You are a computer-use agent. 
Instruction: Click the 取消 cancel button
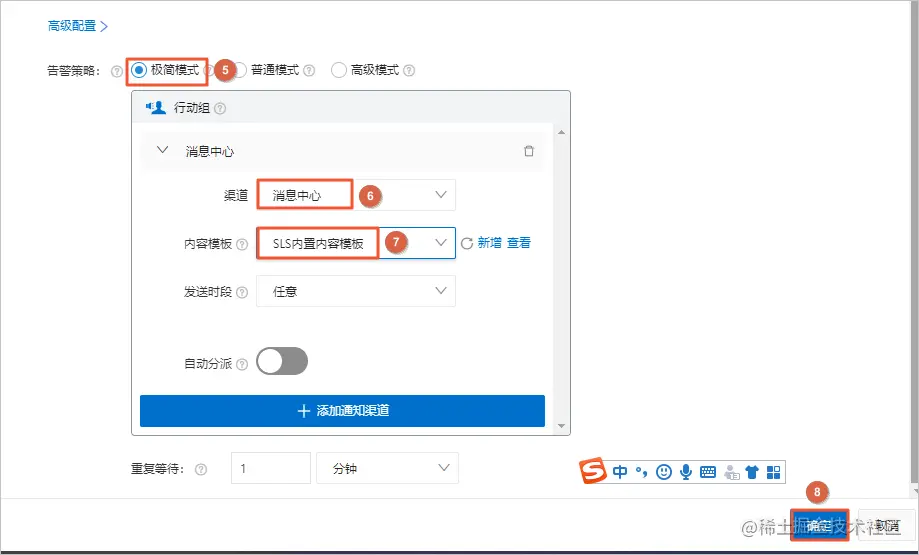click(887, 525)
